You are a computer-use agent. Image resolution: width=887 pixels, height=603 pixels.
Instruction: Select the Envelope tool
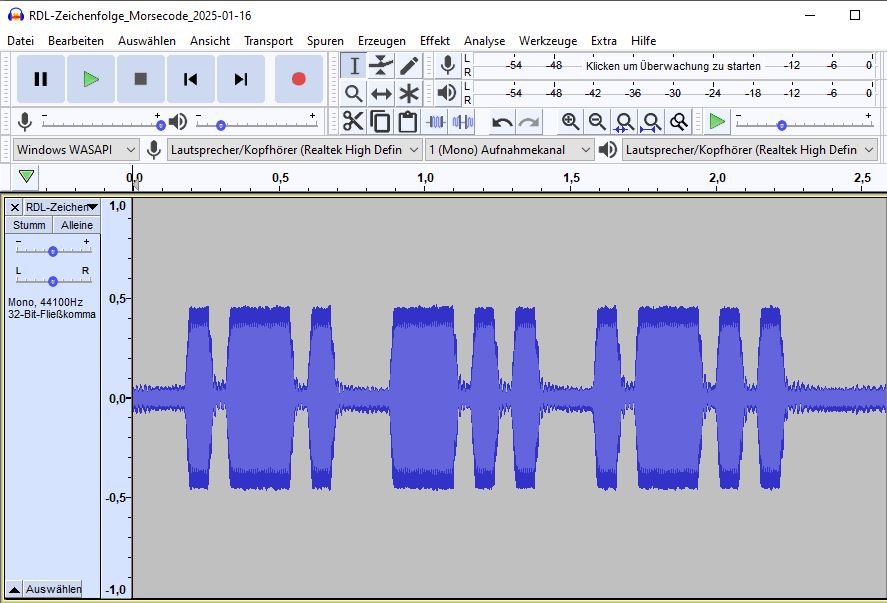click(381, 66)
